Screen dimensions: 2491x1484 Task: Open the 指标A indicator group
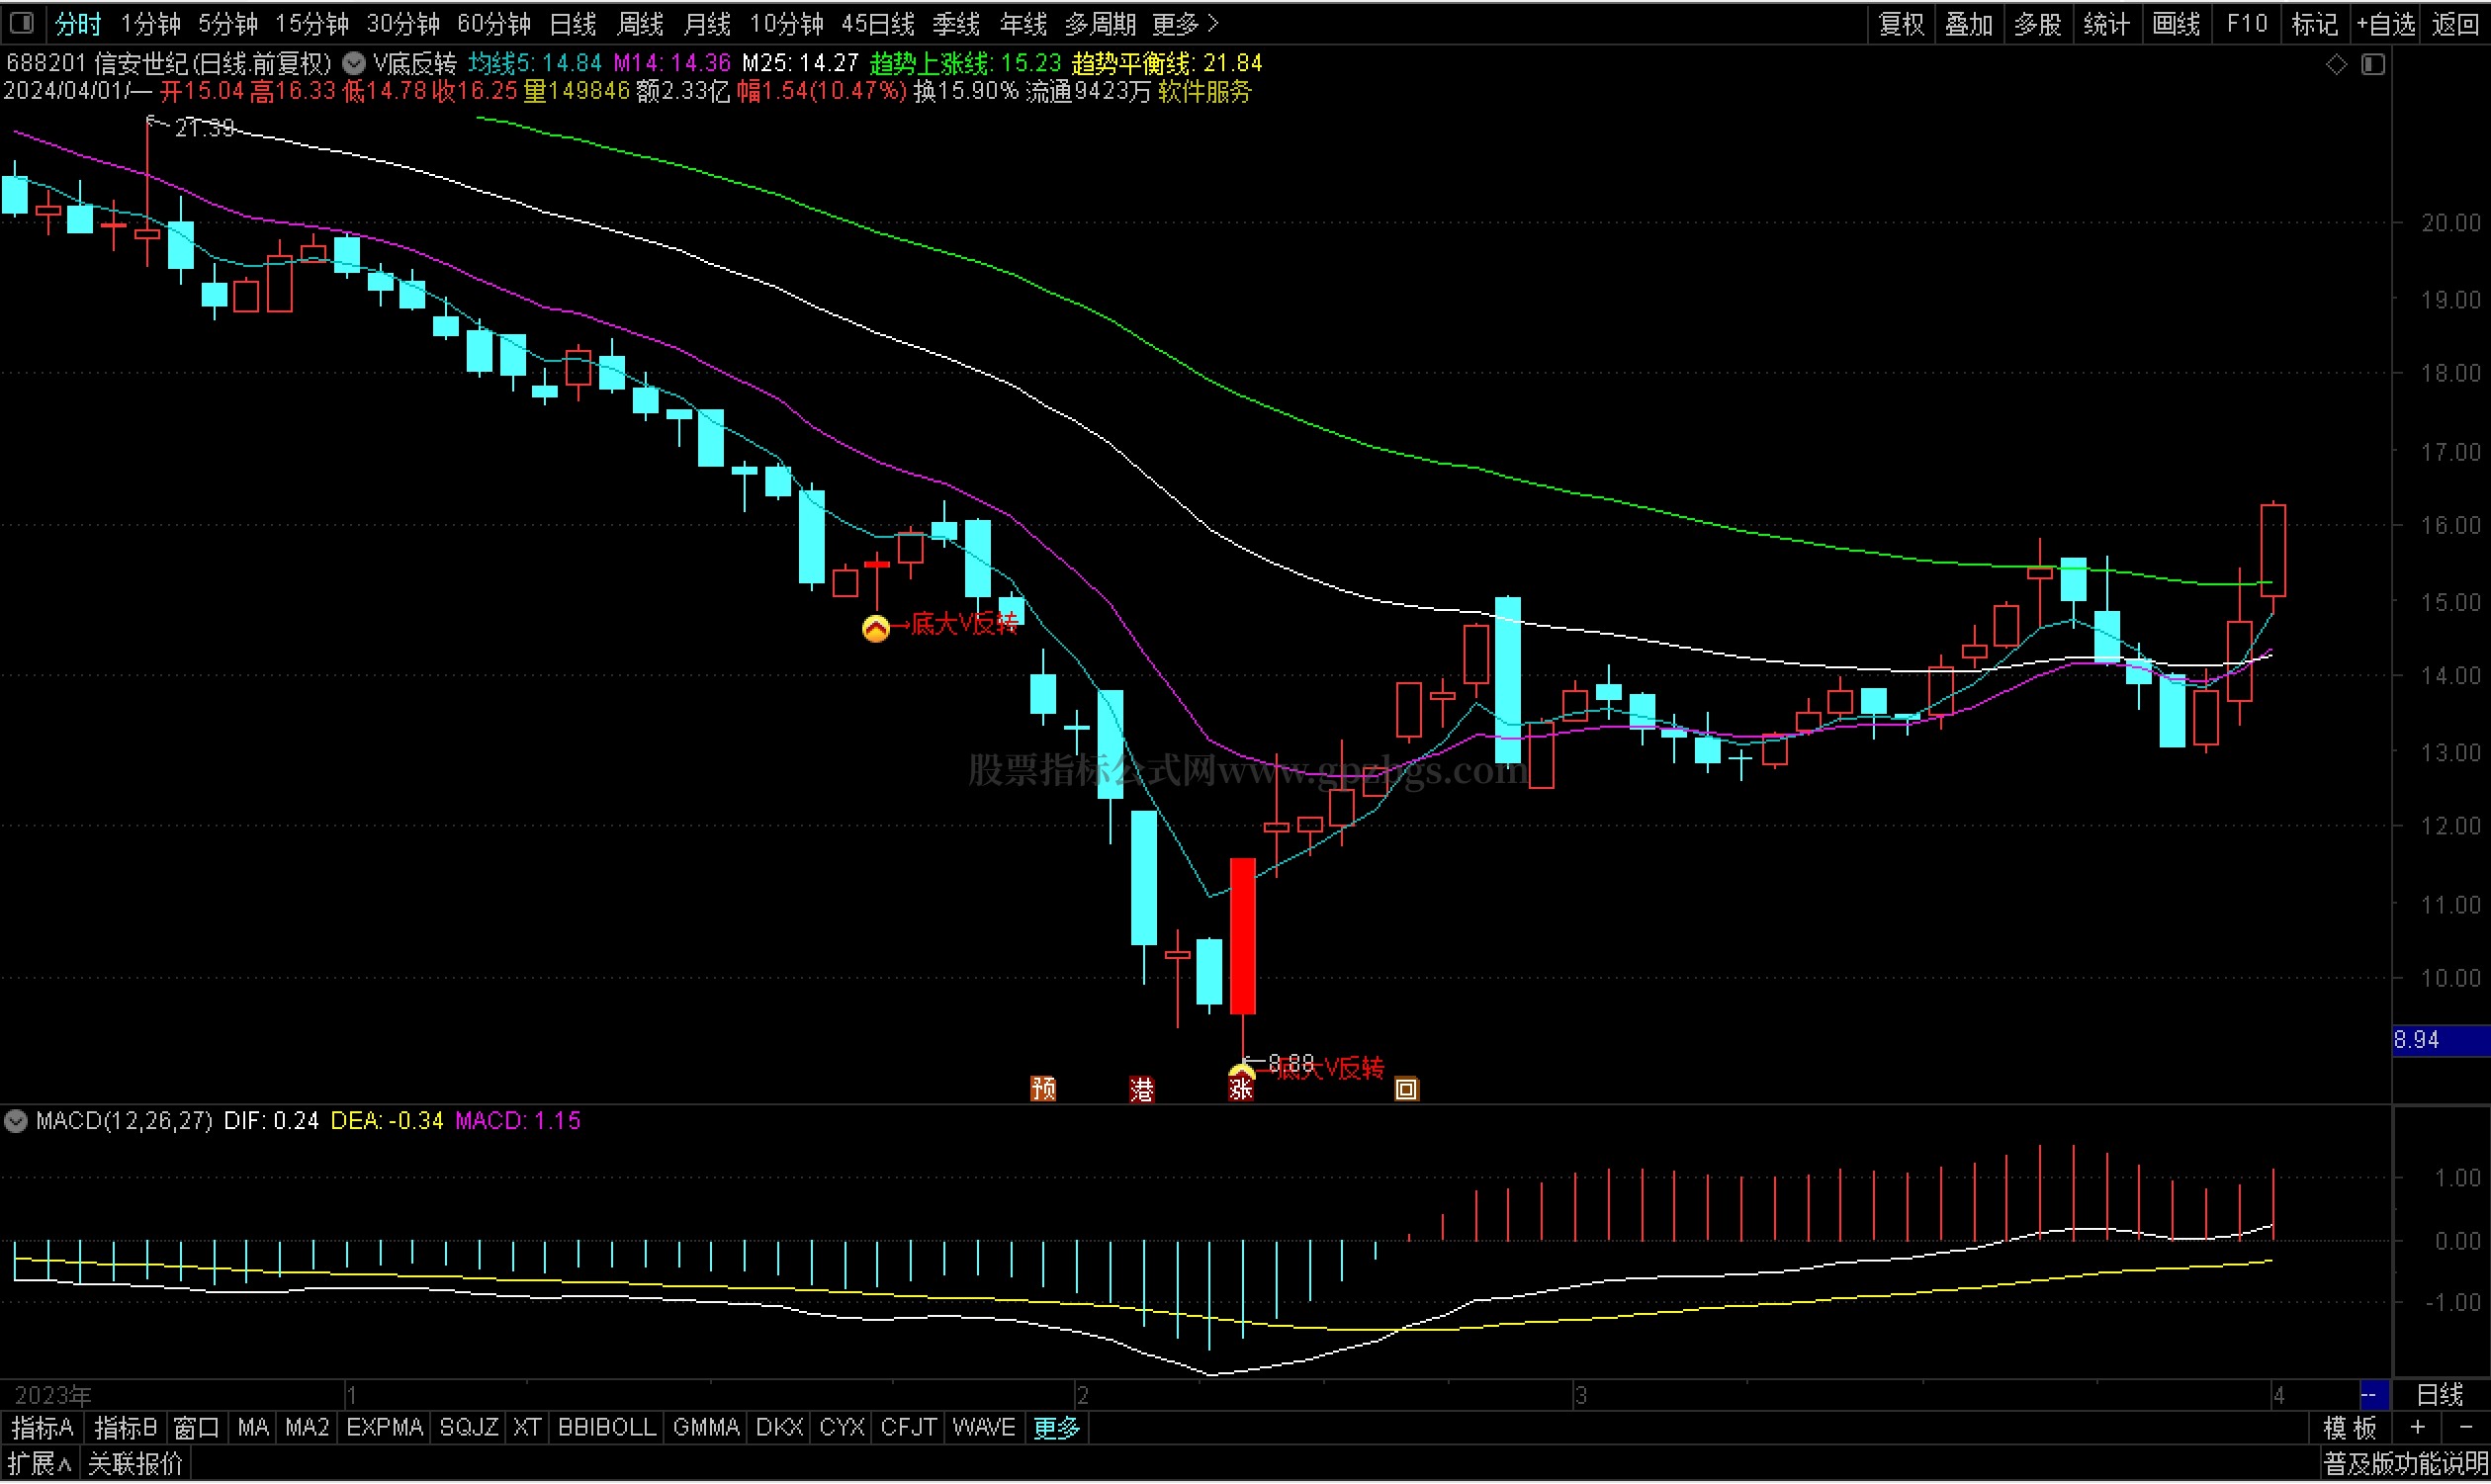click(42, 1429)
